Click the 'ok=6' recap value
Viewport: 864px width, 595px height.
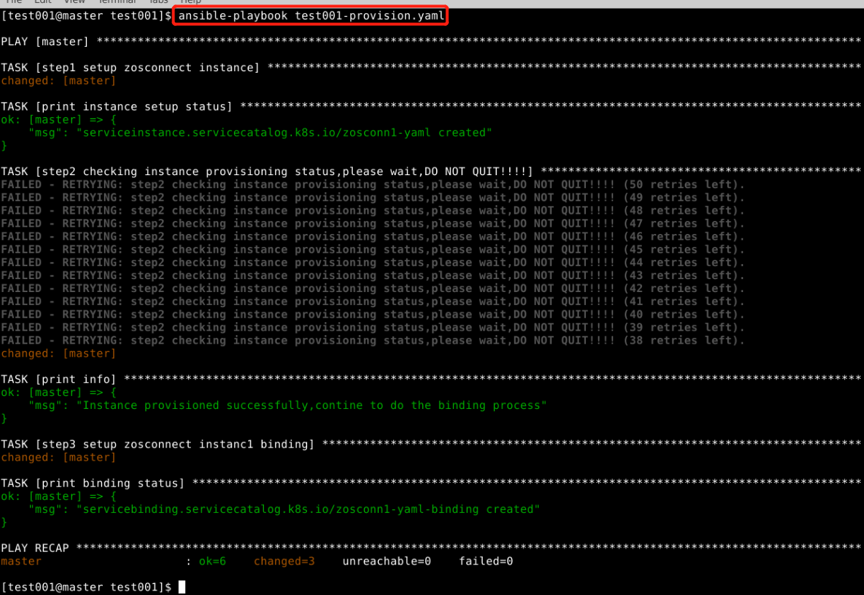coord(212,561)
